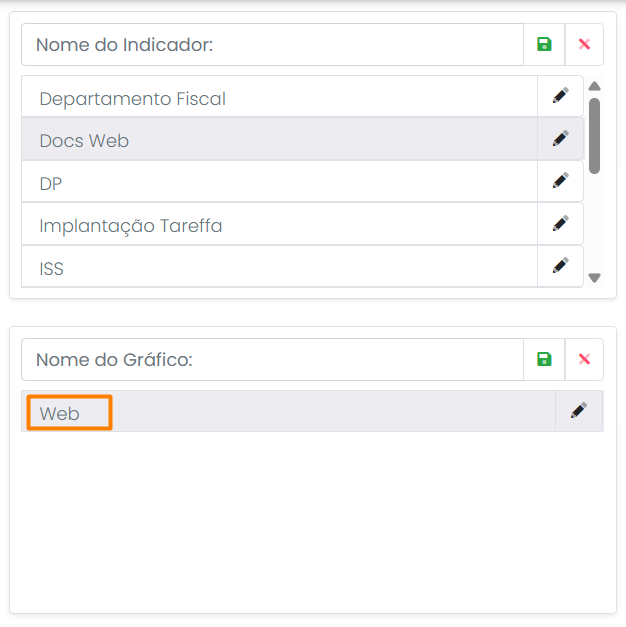Save the chart name with green disk
This screenshot has height=627, width=626.
[544, 359]
